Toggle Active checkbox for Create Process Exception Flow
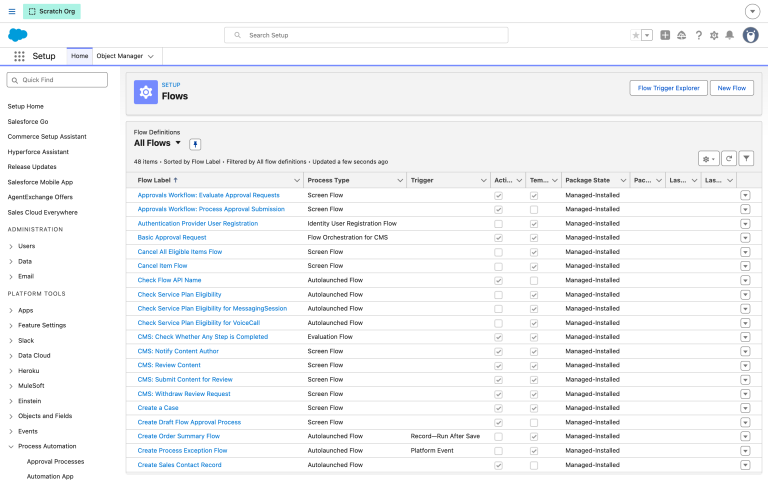This screenshot has width=768, height=480. click(x=498, y=451)
